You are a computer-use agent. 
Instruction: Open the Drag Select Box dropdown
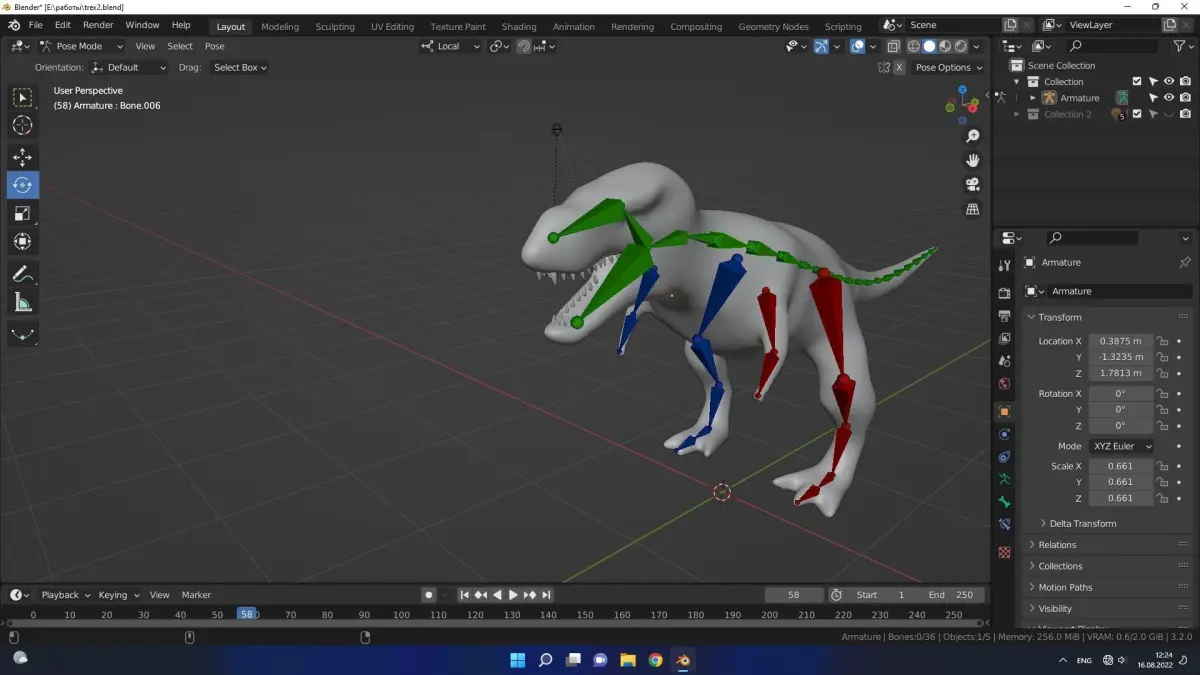pyautogui.click(x=240, y=67)
